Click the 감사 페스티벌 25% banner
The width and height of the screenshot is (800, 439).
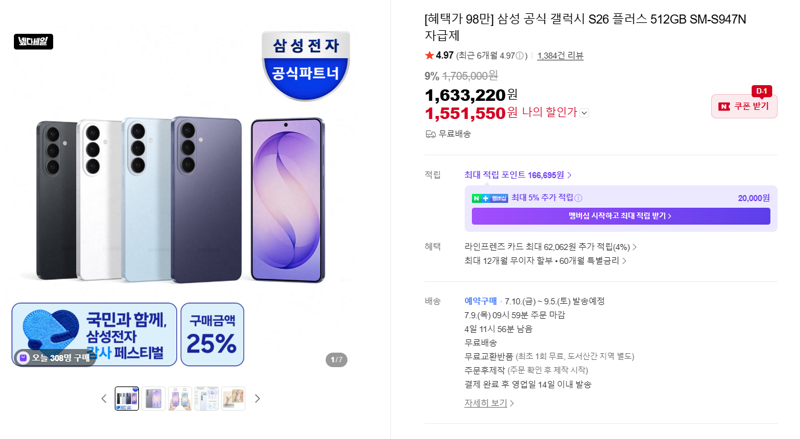click(128, 334)
